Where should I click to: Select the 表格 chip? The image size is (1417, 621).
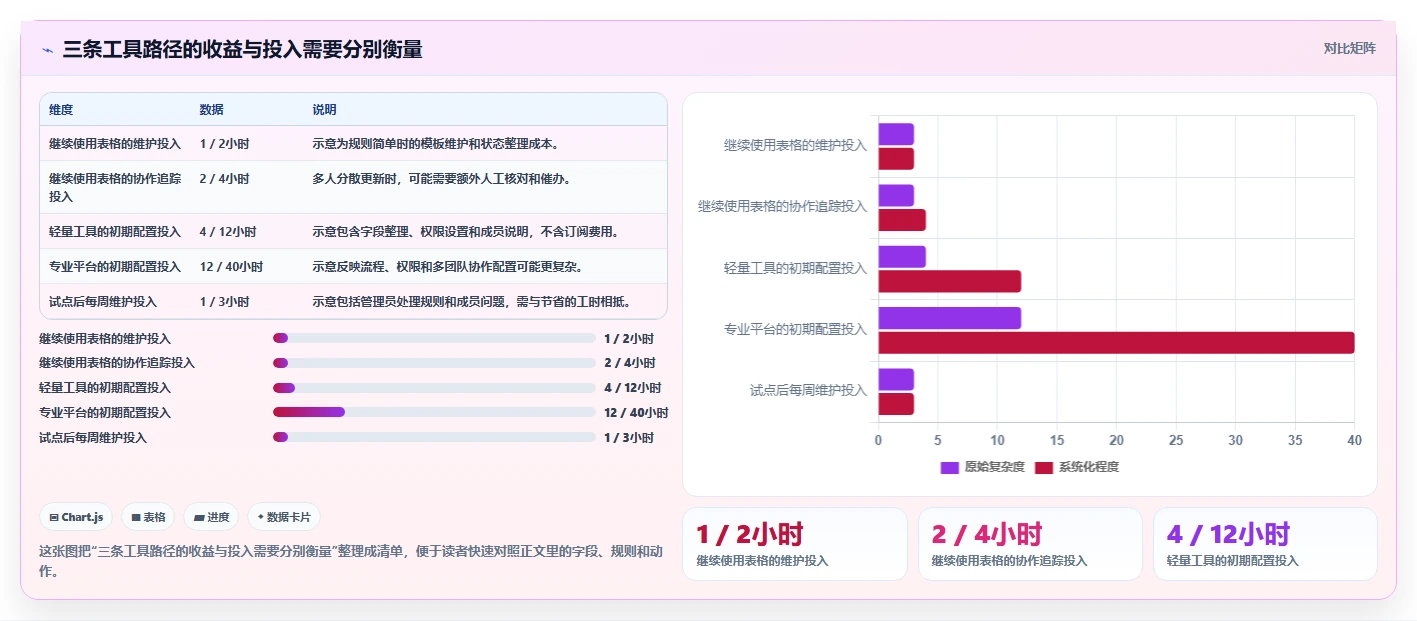[148, 517]
